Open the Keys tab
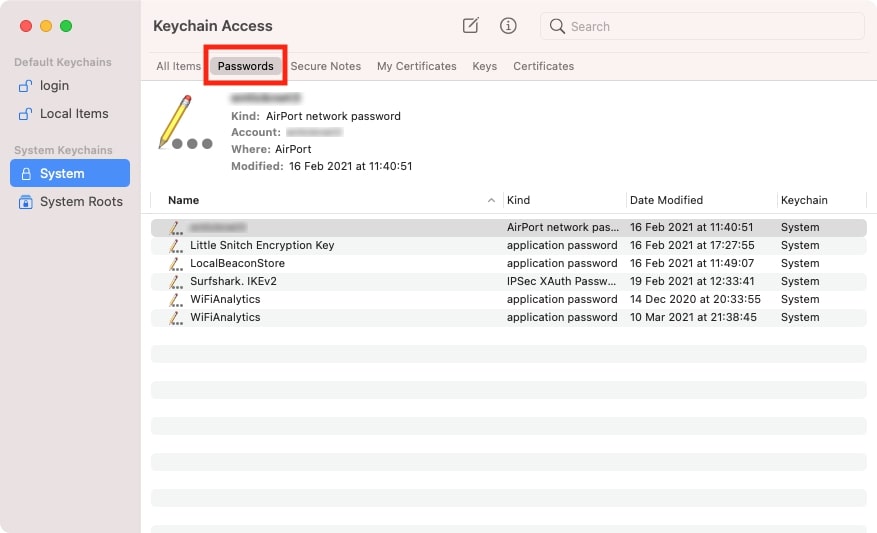 [484, 66]
